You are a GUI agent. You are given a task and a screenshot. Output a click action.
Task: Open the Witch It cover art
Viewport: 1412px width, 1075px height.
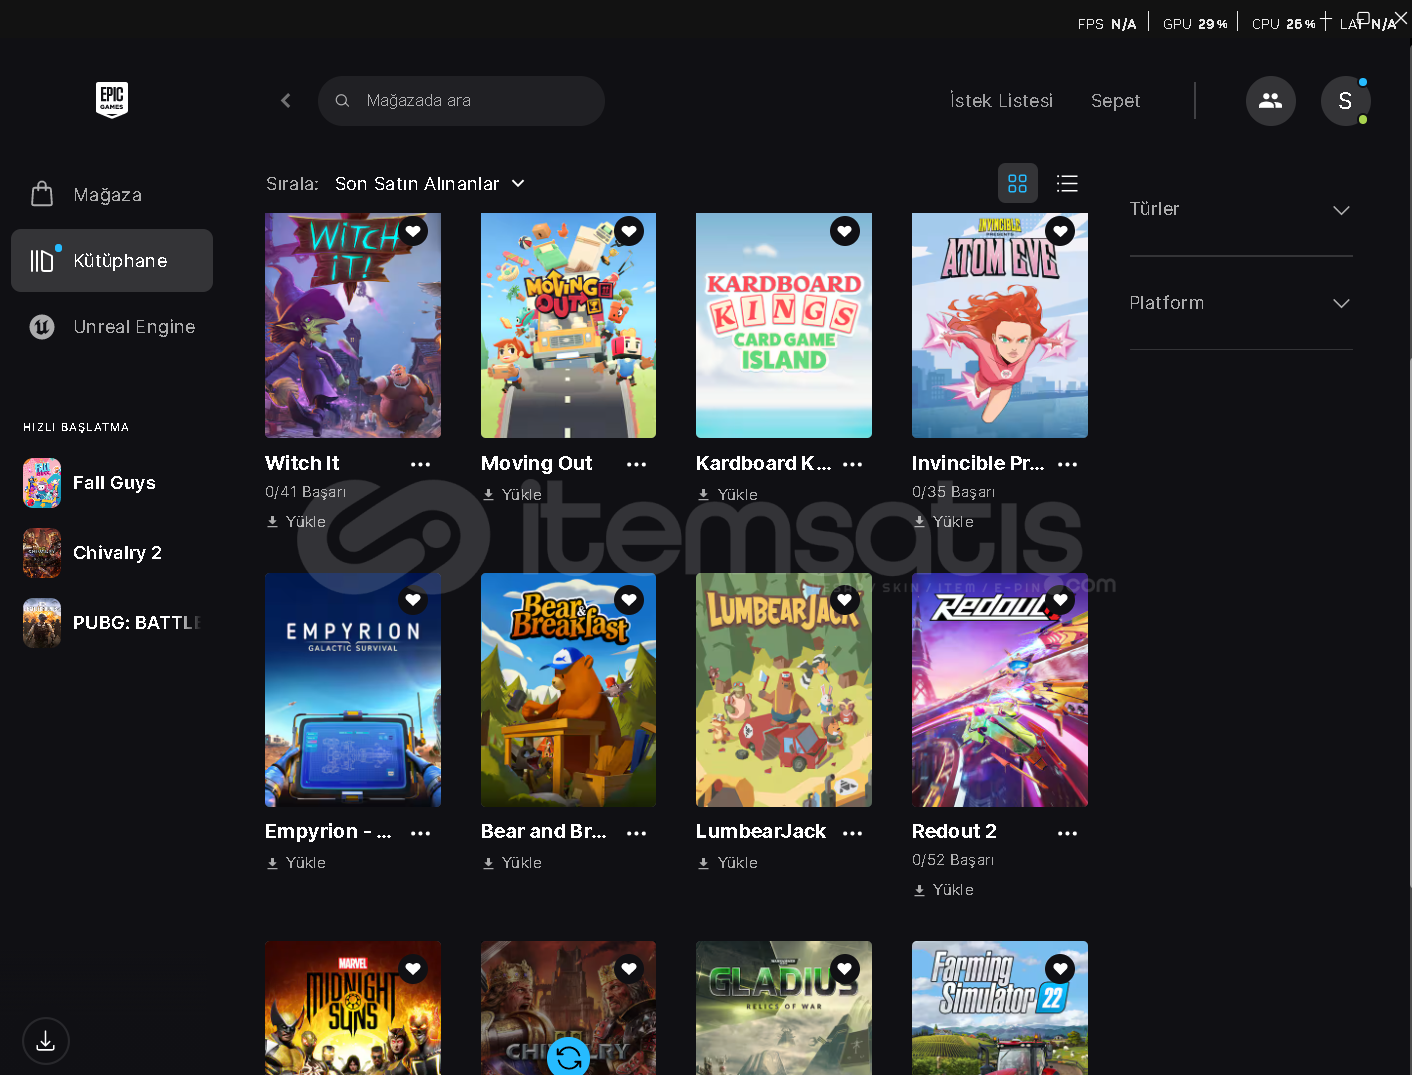(x=353, y=325)
